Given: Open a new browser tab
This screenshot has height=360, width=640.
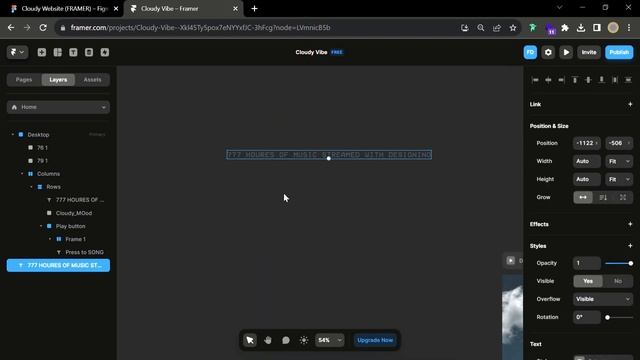Looking at the screenshot, I should pos(254,9).
